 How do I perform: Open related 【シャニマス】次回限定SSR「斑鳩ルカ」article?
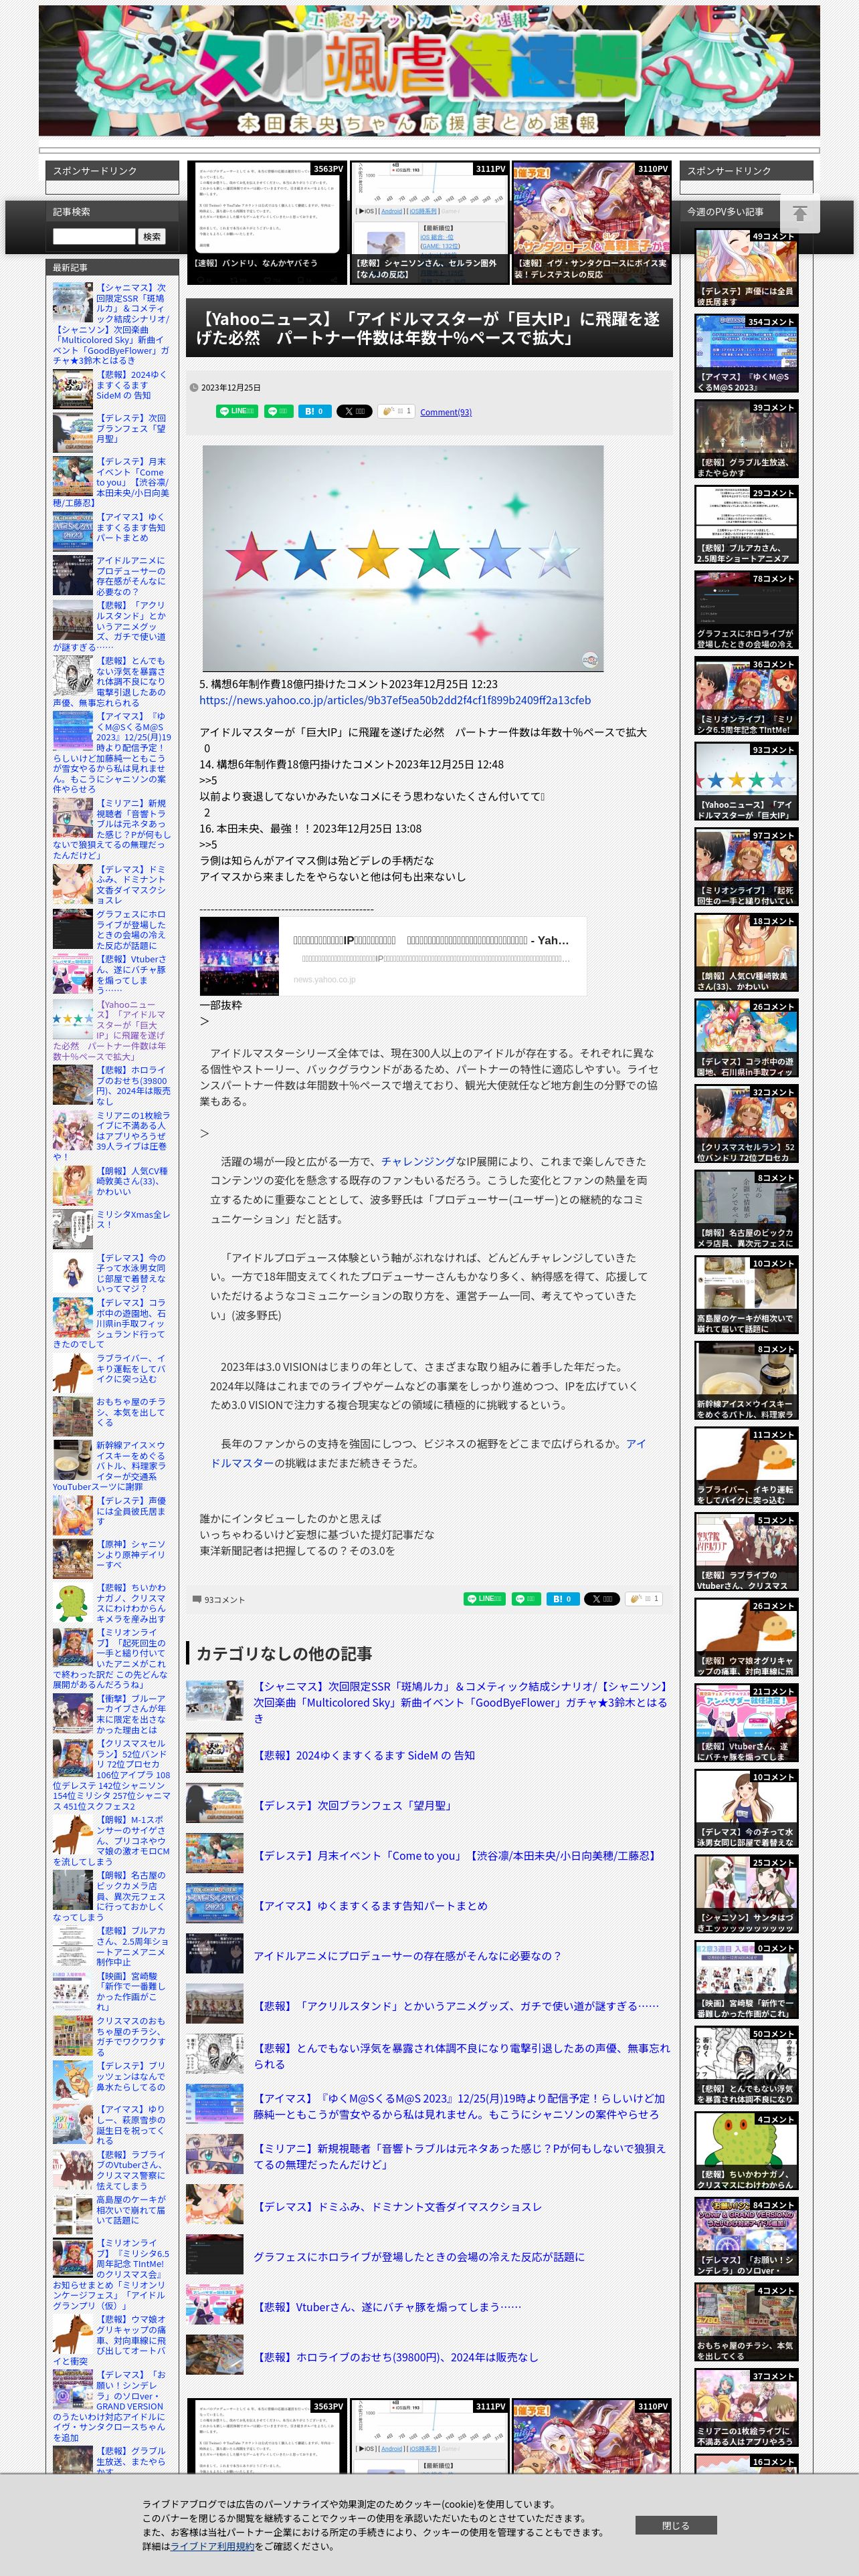tap(461, 1702)
